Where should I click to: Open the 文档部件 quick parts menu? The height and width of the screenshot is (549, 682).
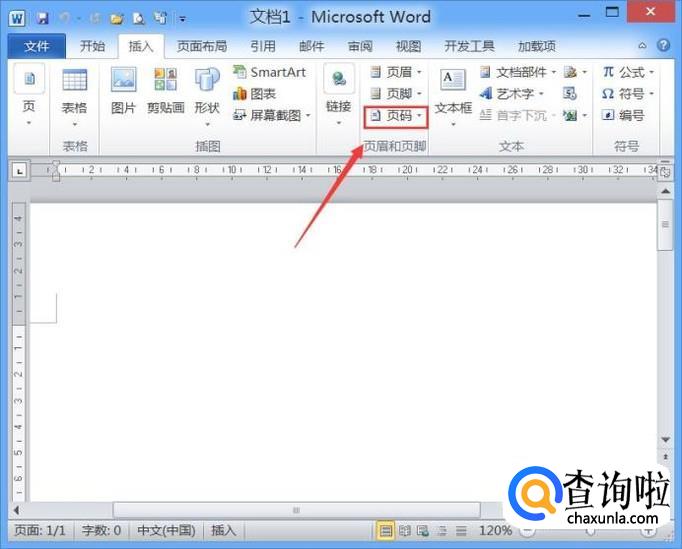(518, 72)
